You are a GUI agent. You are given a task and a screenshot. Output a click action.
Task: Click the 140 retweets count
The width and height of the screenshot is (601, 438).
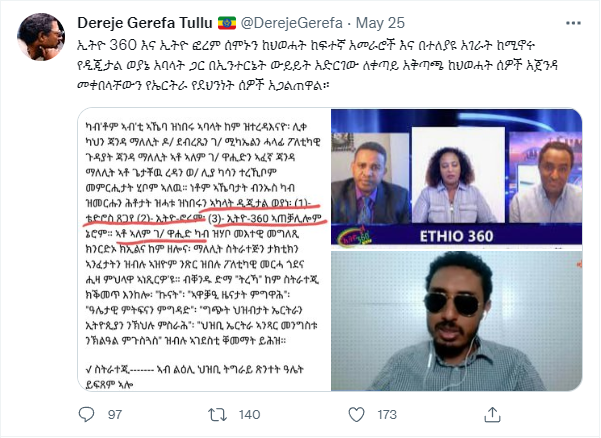pyautogui.click(x=250, y=415)
